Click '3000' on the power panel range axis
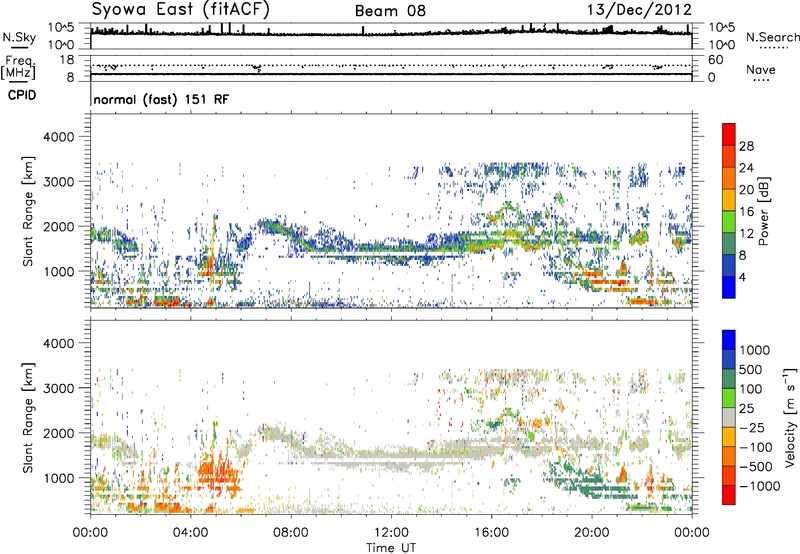Viewport: 800px width, 554px height. click(x=59, y=182)
